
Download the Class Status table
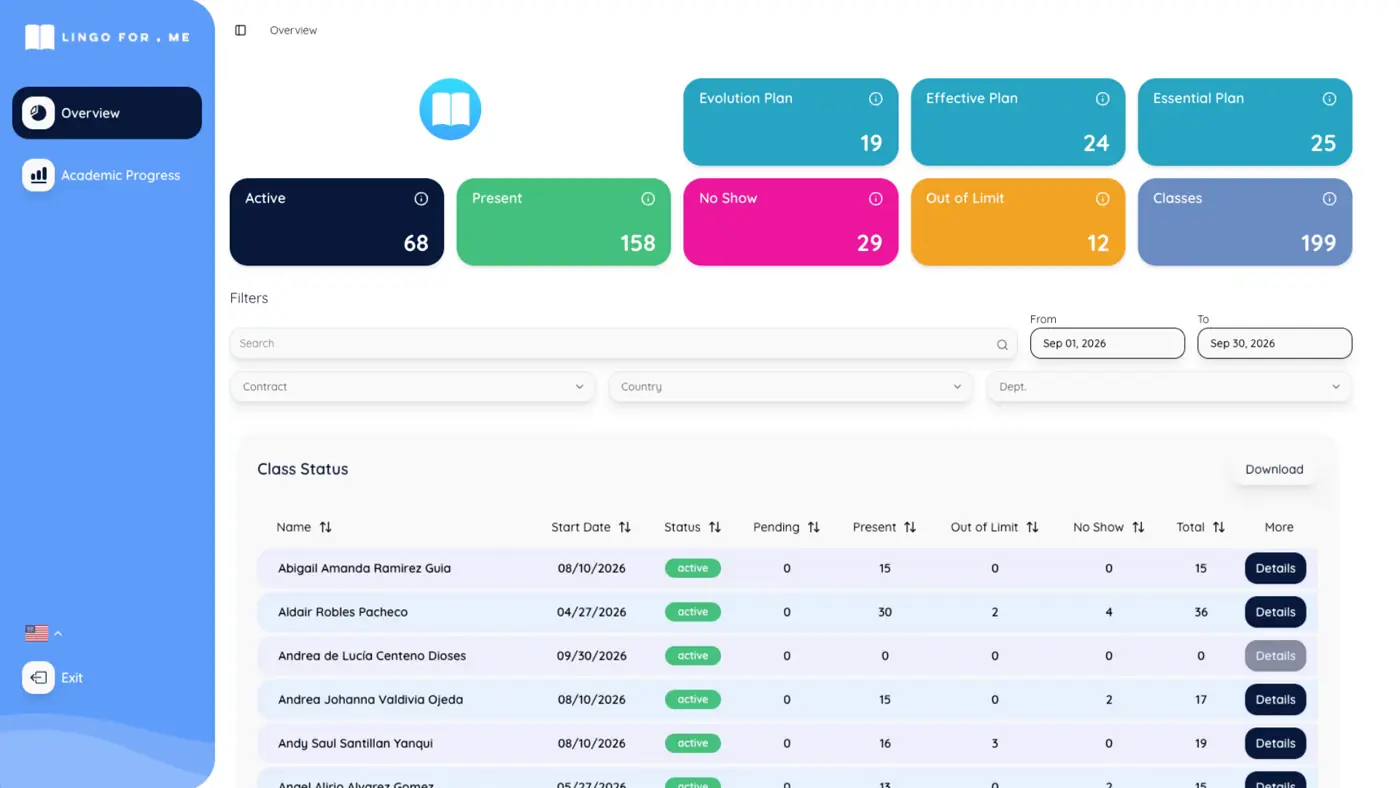pyautogui.click(x=1274, y=469)
